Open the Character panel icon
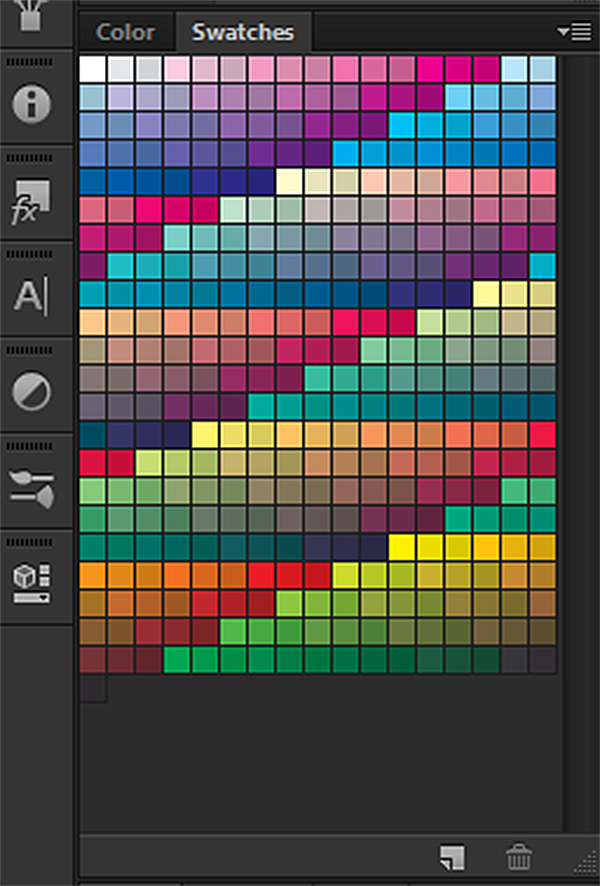The image size is (600, 886). pos(34,297)
